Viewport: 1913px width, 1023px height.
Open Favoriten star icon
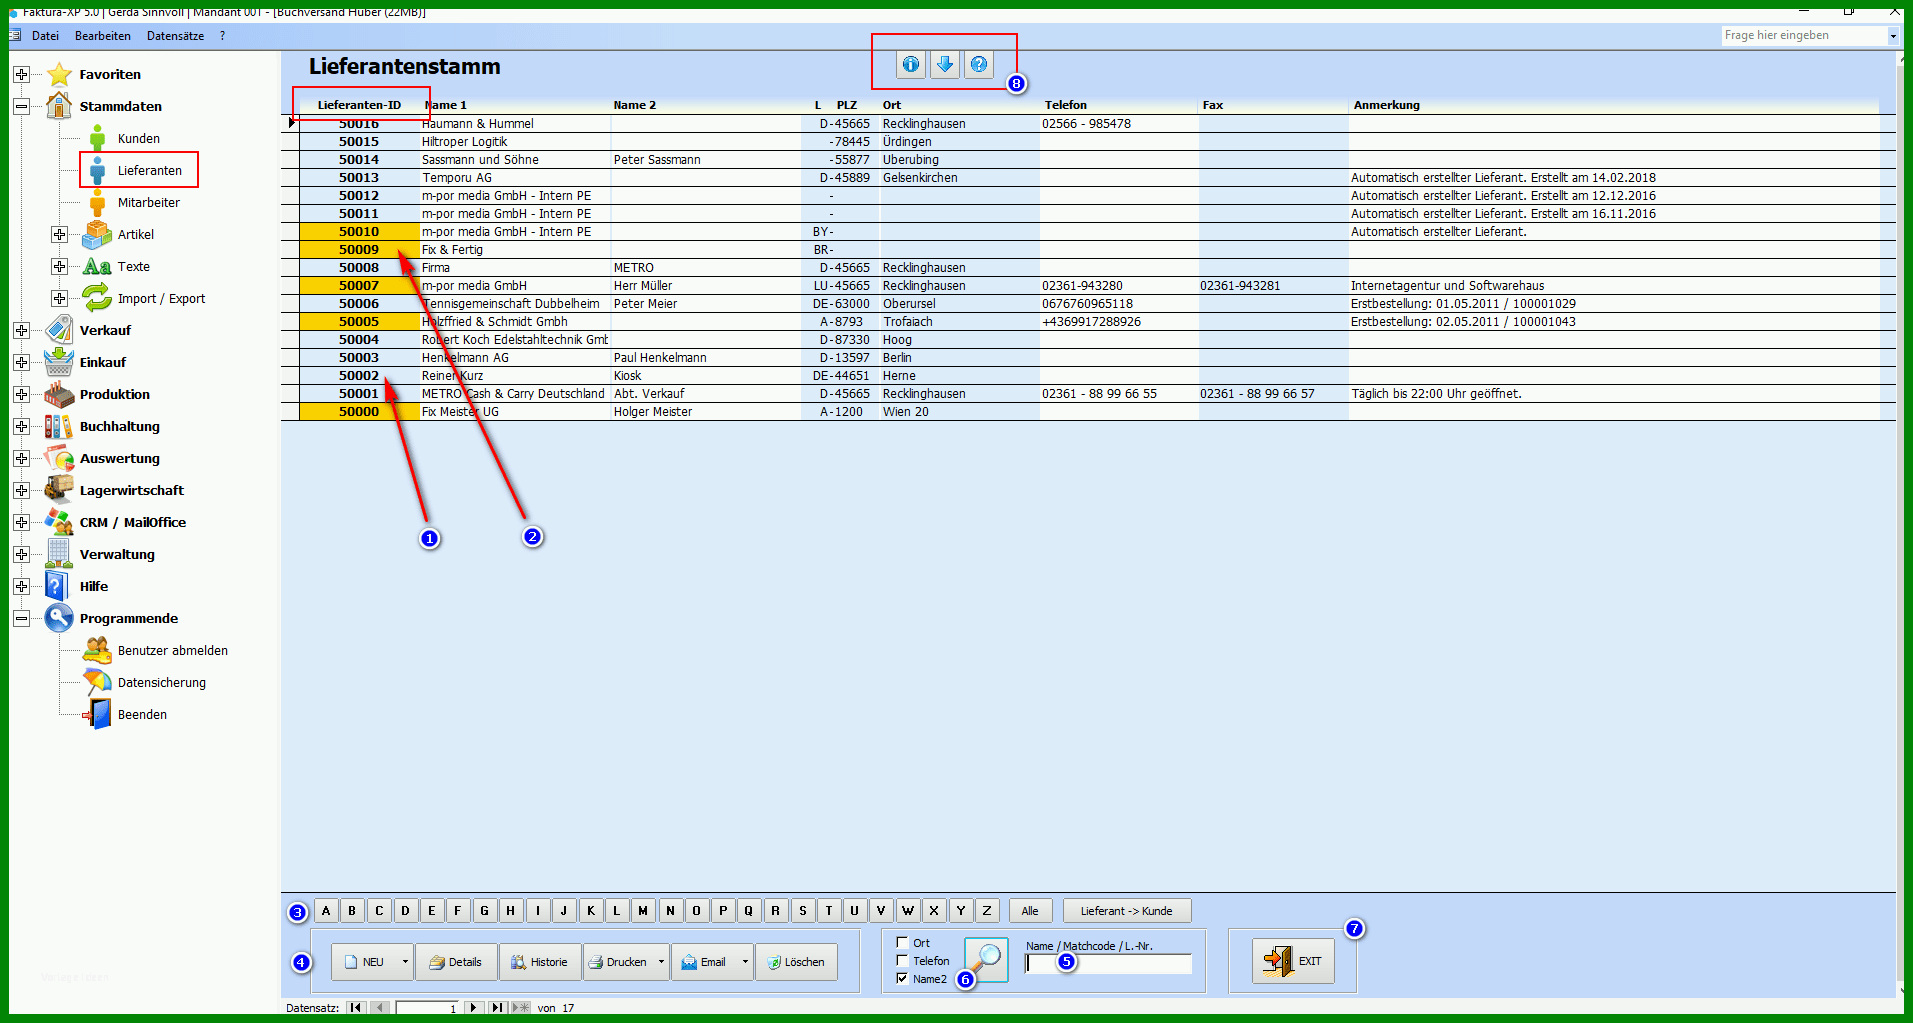point(59,75)
